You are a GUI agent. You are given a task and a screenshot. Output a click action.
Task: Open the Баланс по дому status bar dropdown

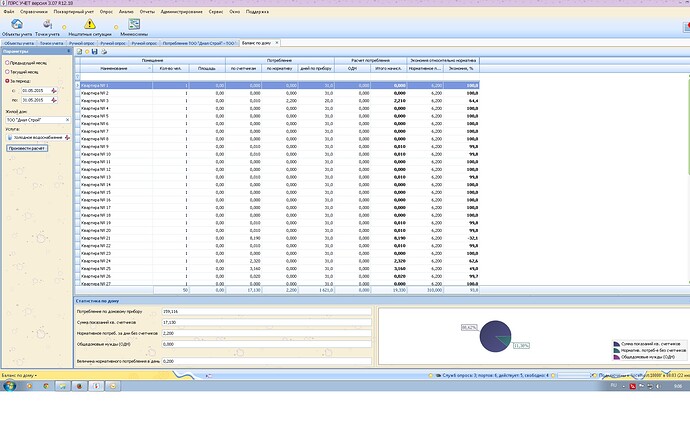19,376
